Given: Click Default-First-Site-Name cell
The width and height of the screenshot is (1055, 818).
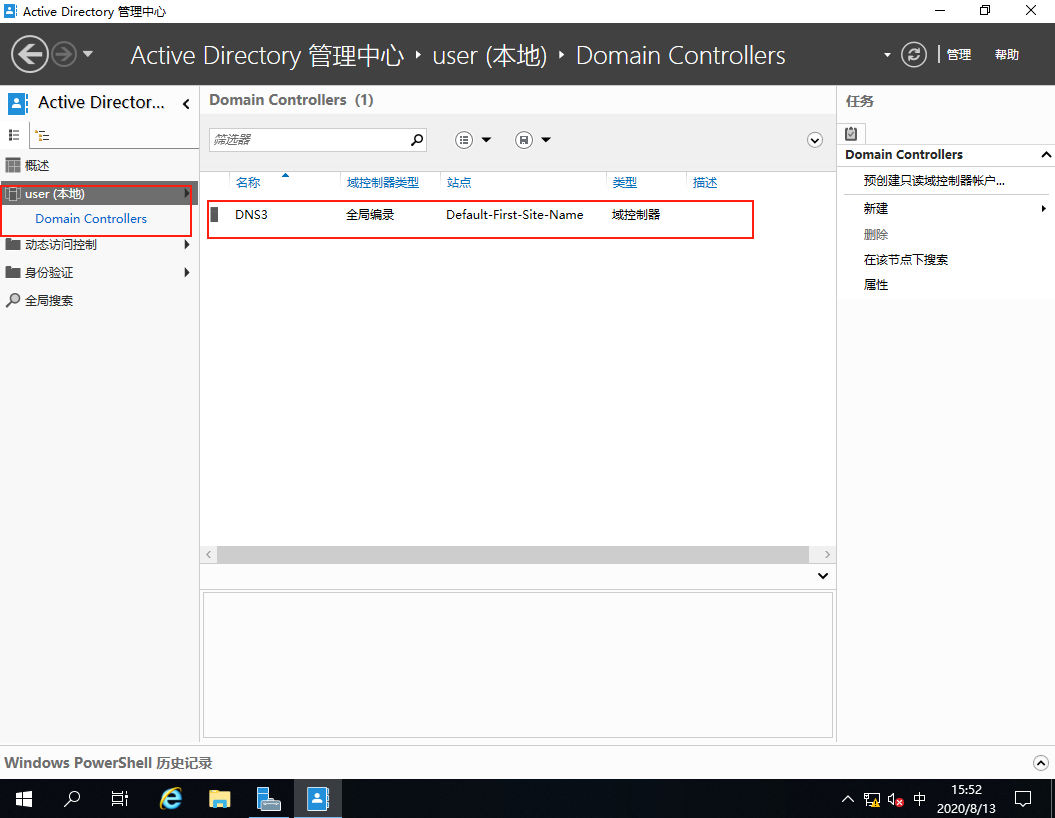Looking at the screenshot, I should tap(515, 215).
